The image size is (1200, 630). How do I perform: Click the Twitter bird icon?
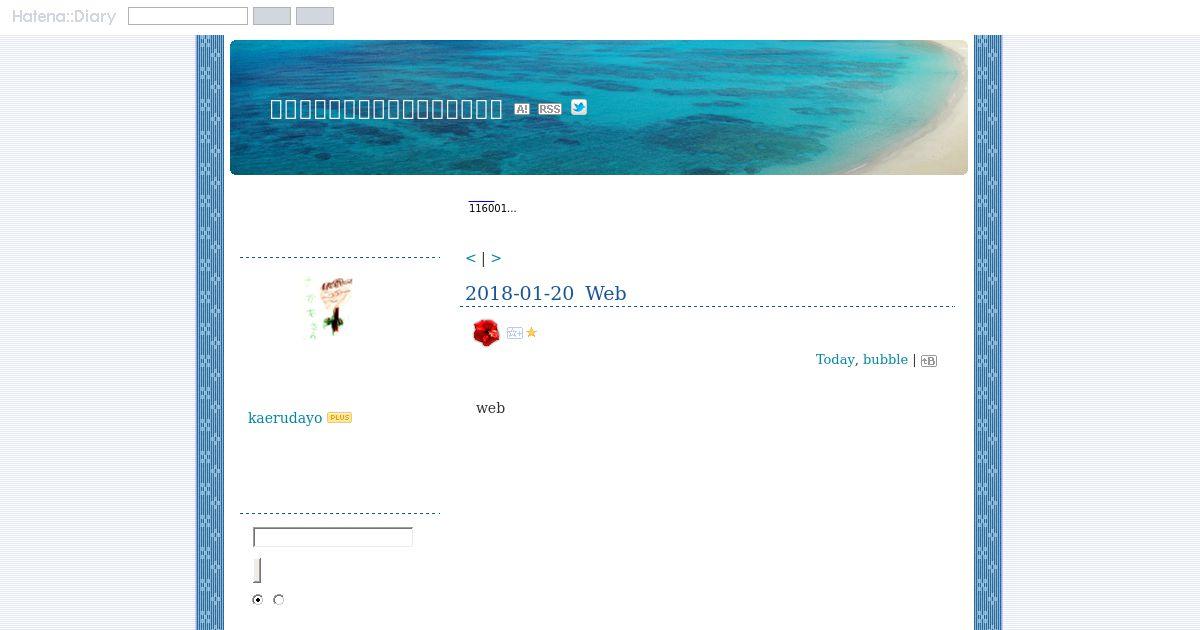579,107
